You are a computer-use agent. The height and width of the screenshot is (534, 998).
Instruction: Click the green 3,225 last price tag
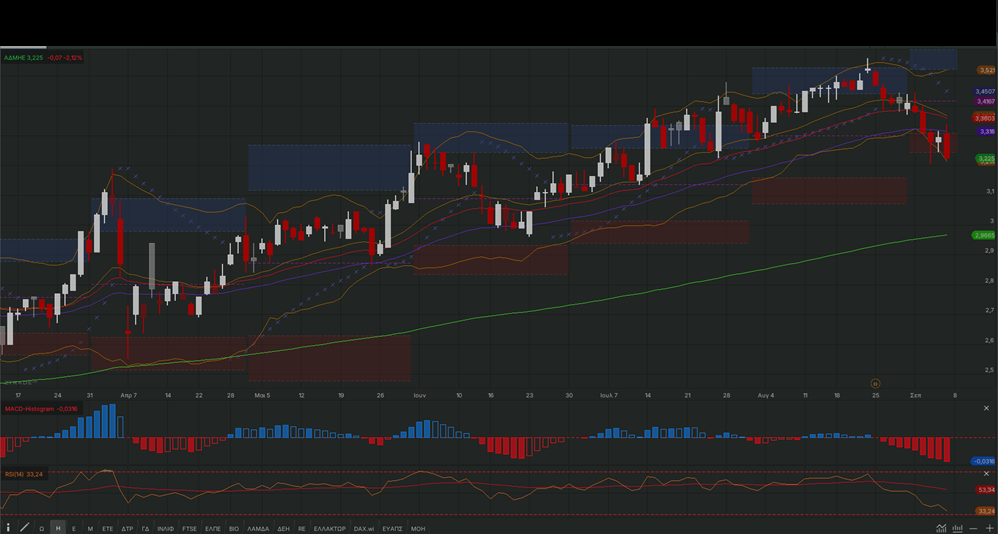point(987,158)
